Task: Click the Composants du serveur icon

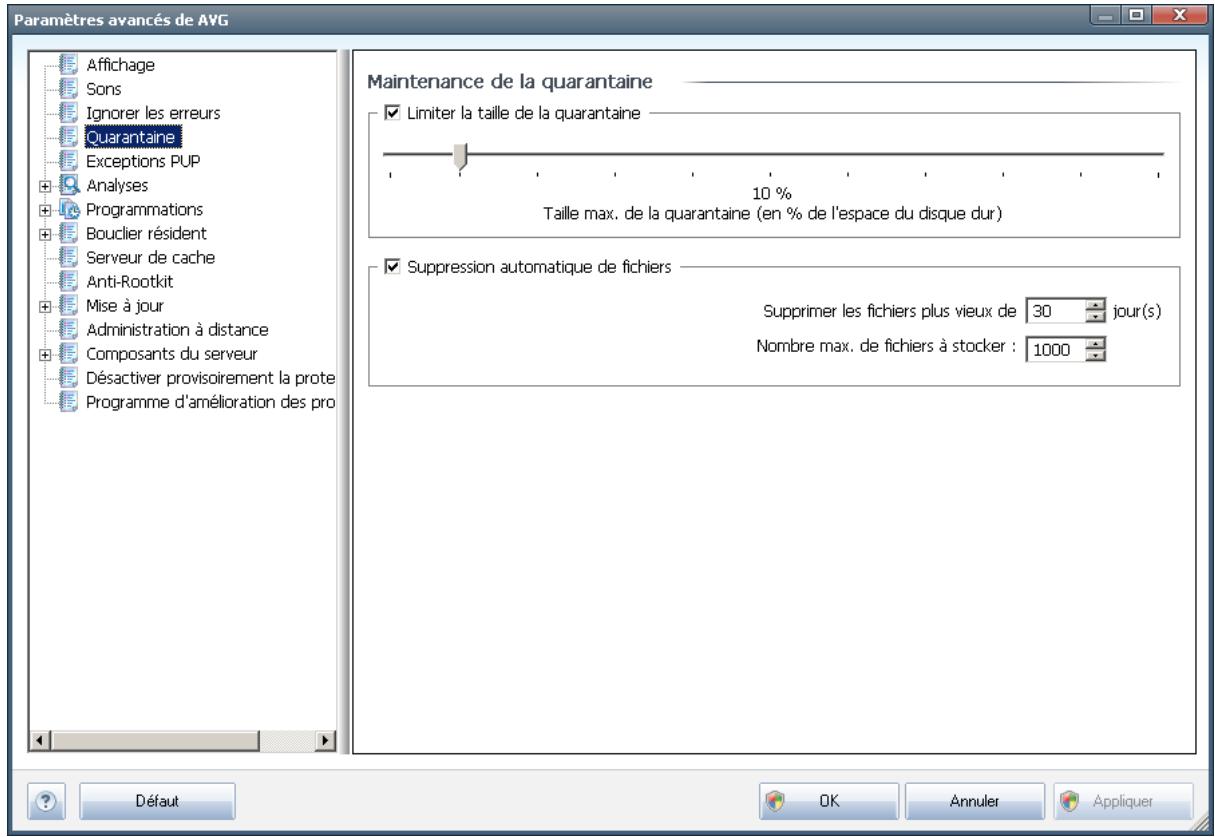Action: (68, 354)
